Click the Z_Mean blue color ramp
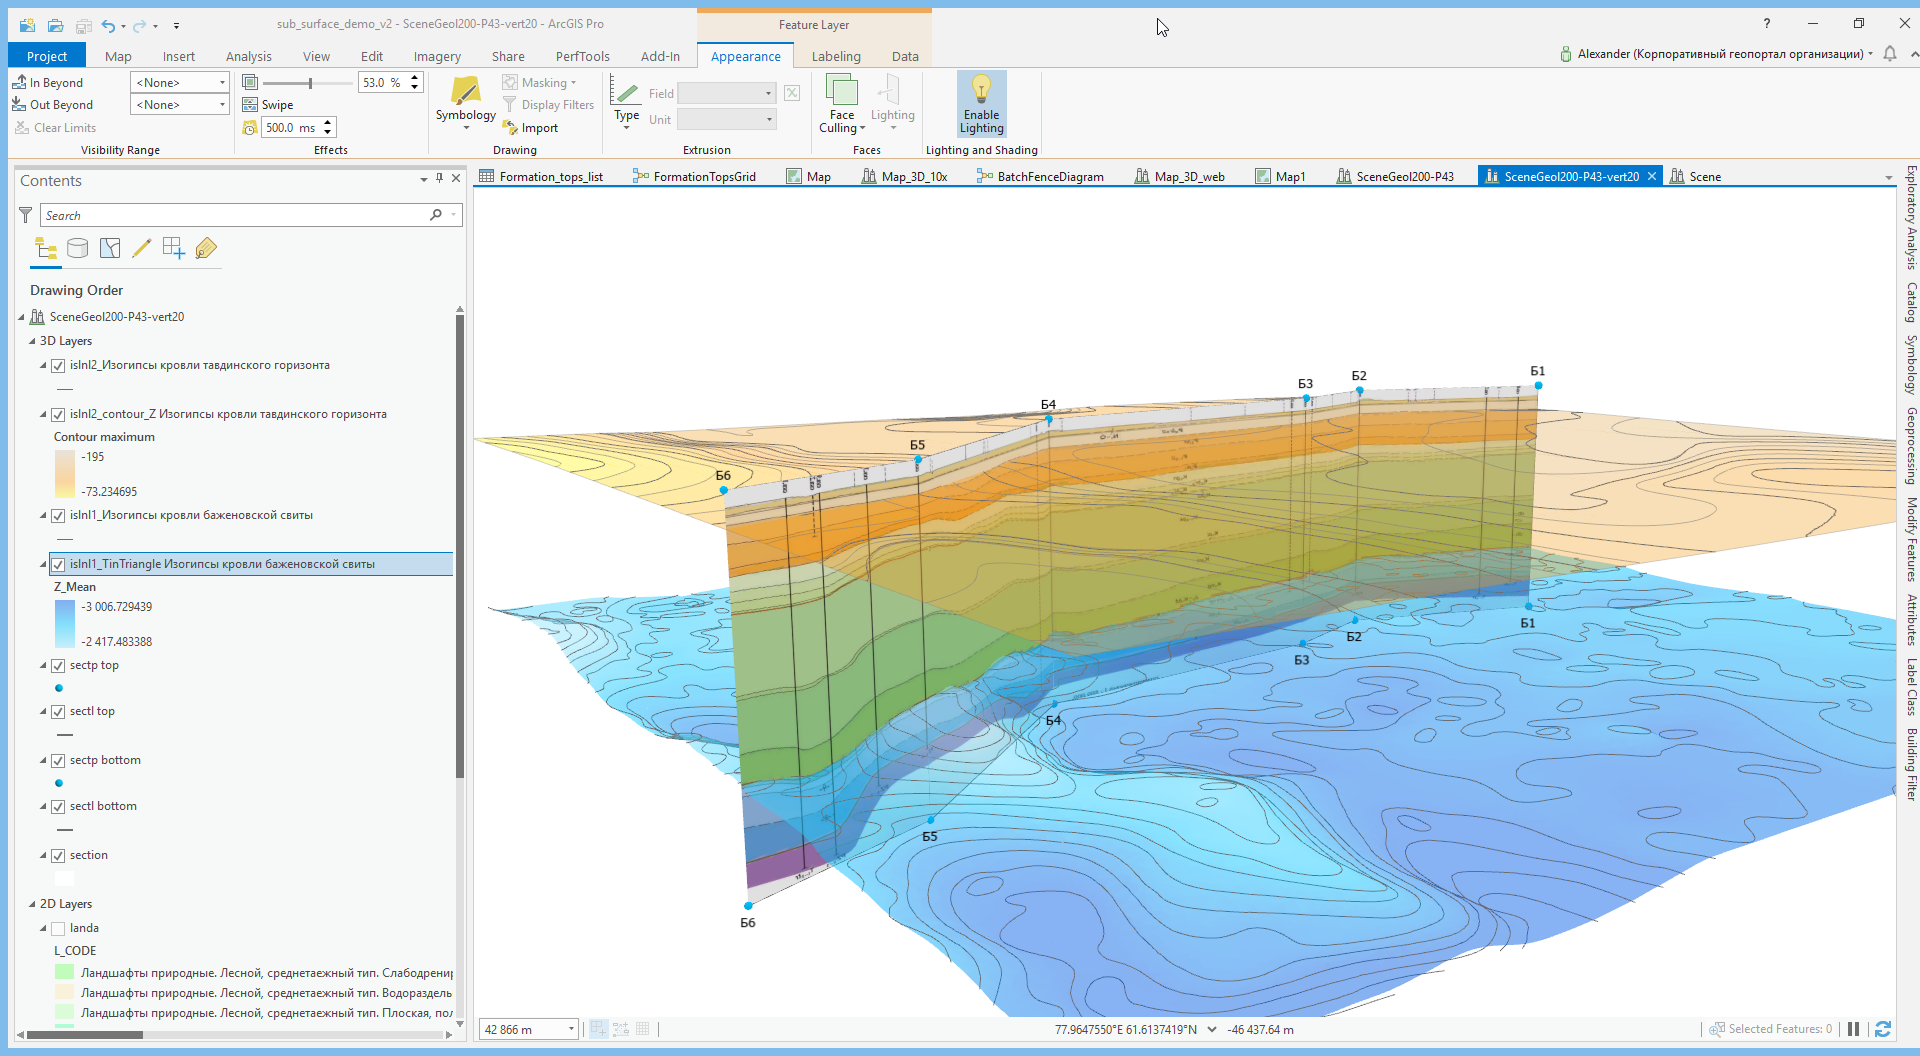1920x1056 pixels. (x=64, y=624)
